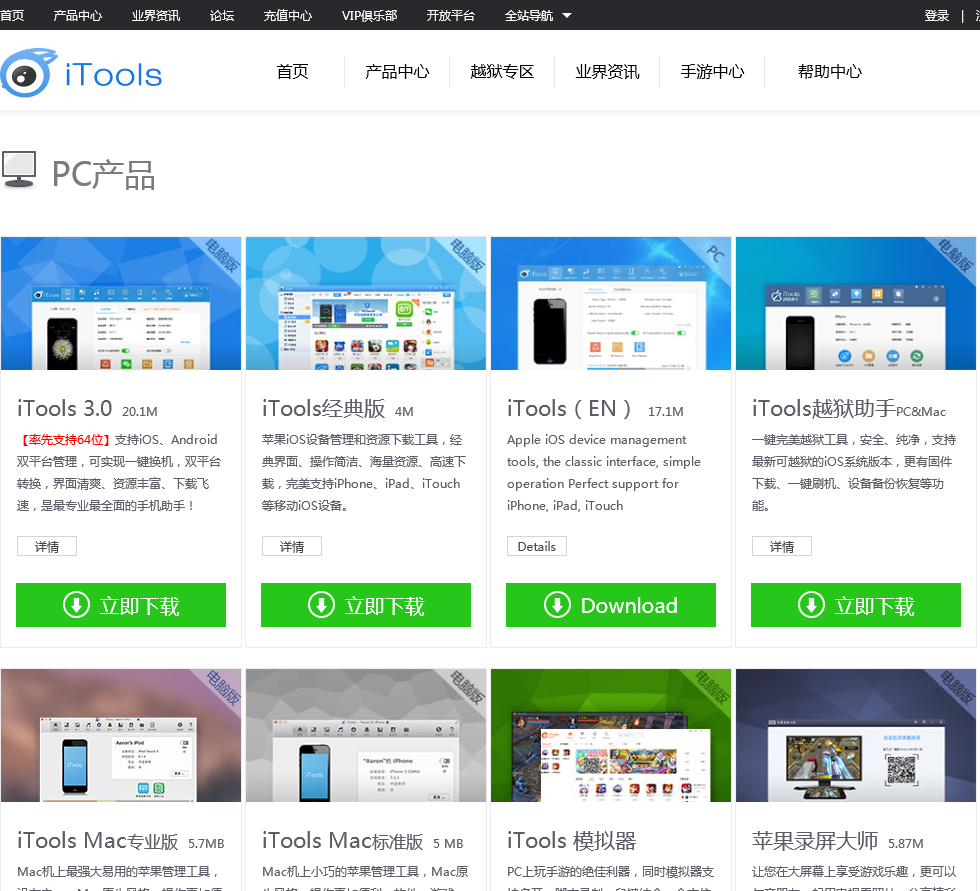
Task: Click the iTools ( EN ) title
Action: [569, 409]
